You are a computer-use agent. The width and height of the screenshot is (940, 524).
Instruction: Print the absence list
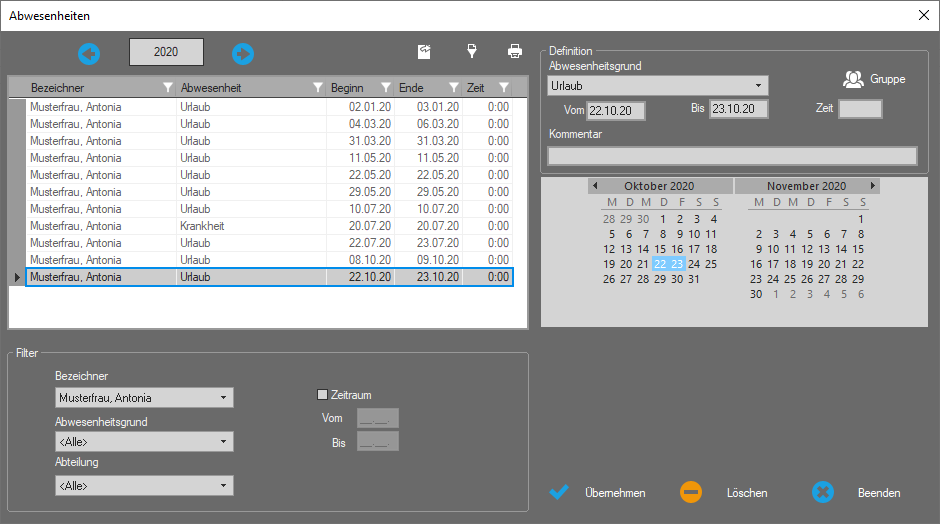[x=514, y=51]
